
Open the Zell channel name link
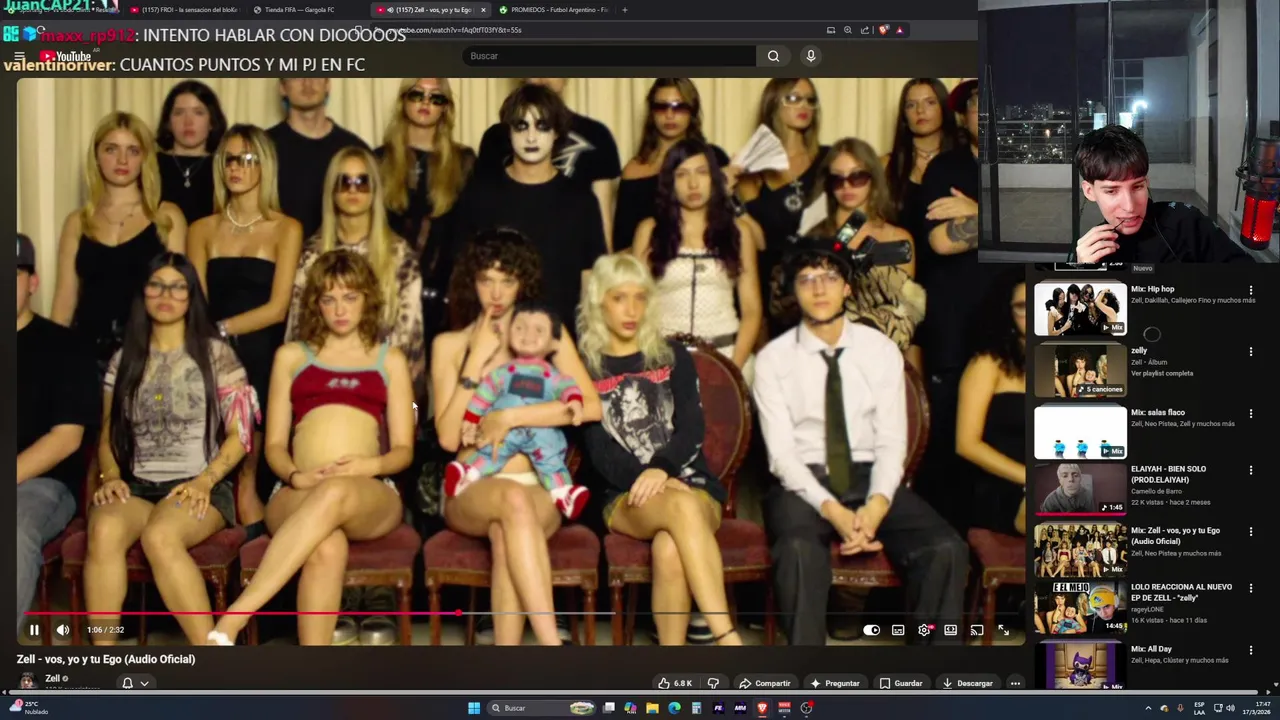coord(53,678)
